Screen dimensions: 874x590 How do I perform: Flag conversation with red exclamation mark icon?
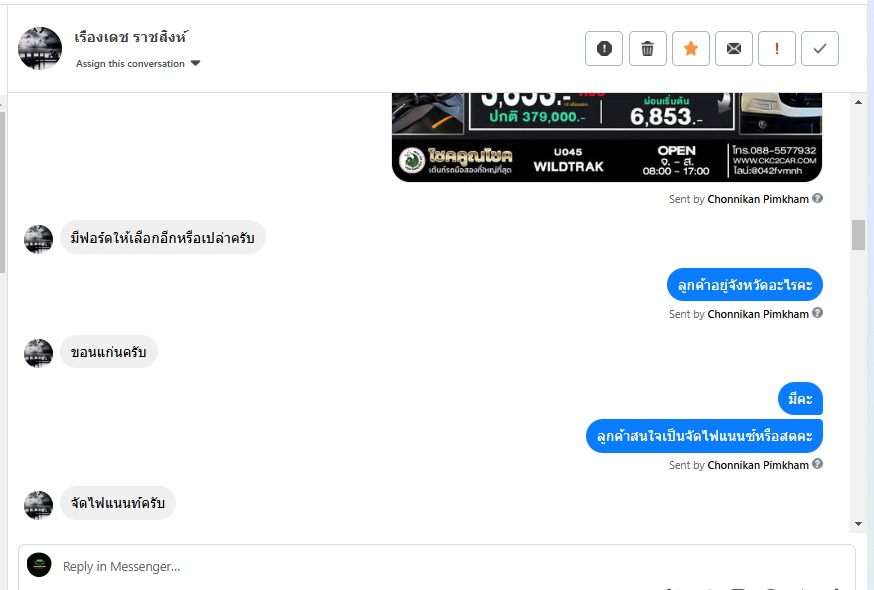[x=776, y=49]
